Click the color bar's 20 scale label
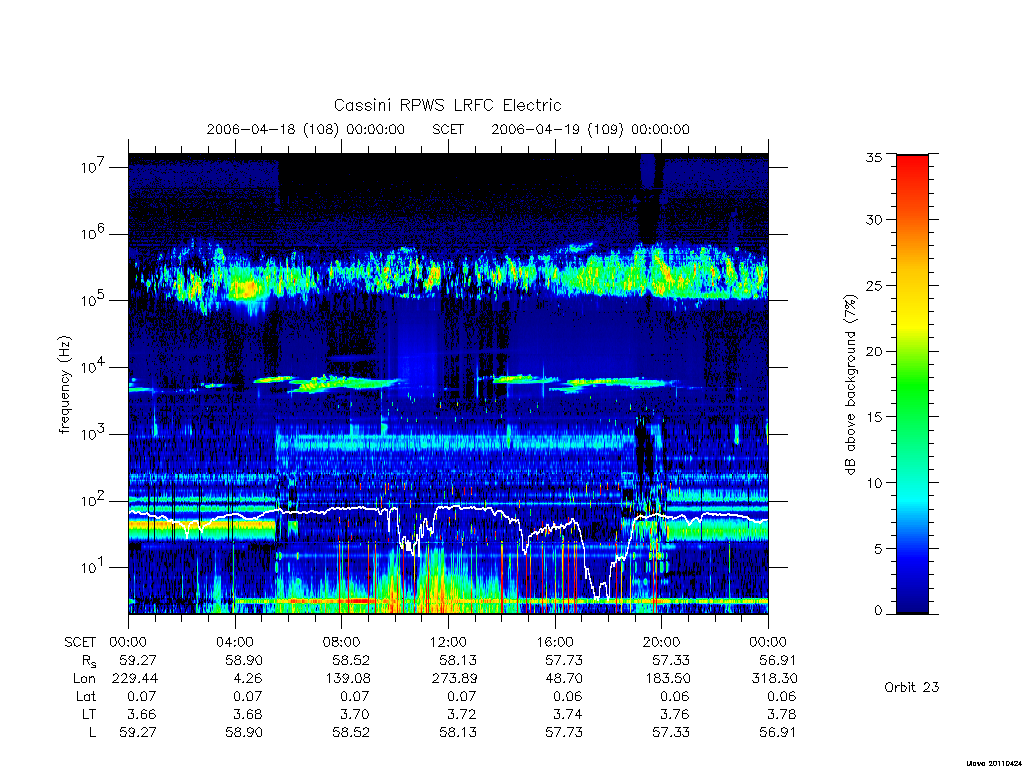The width and height of the screenshot is (1024, 768). click(873, 351)
